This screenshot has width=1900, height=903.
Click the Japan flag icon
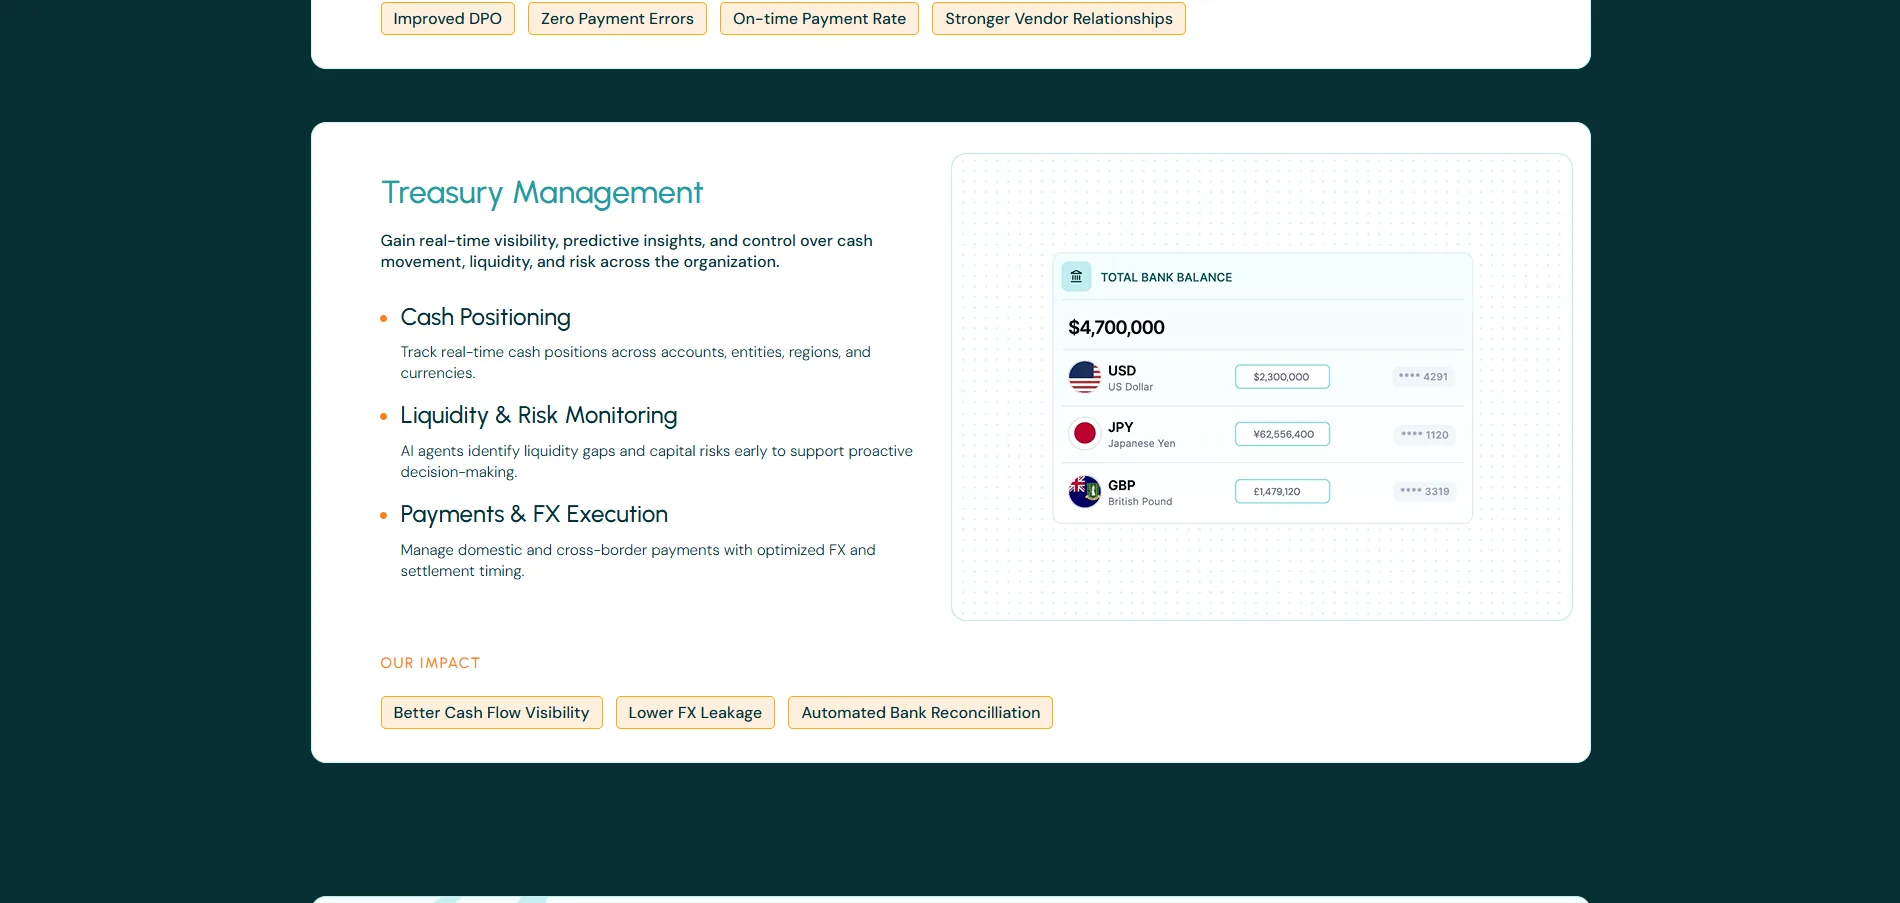1085,434
